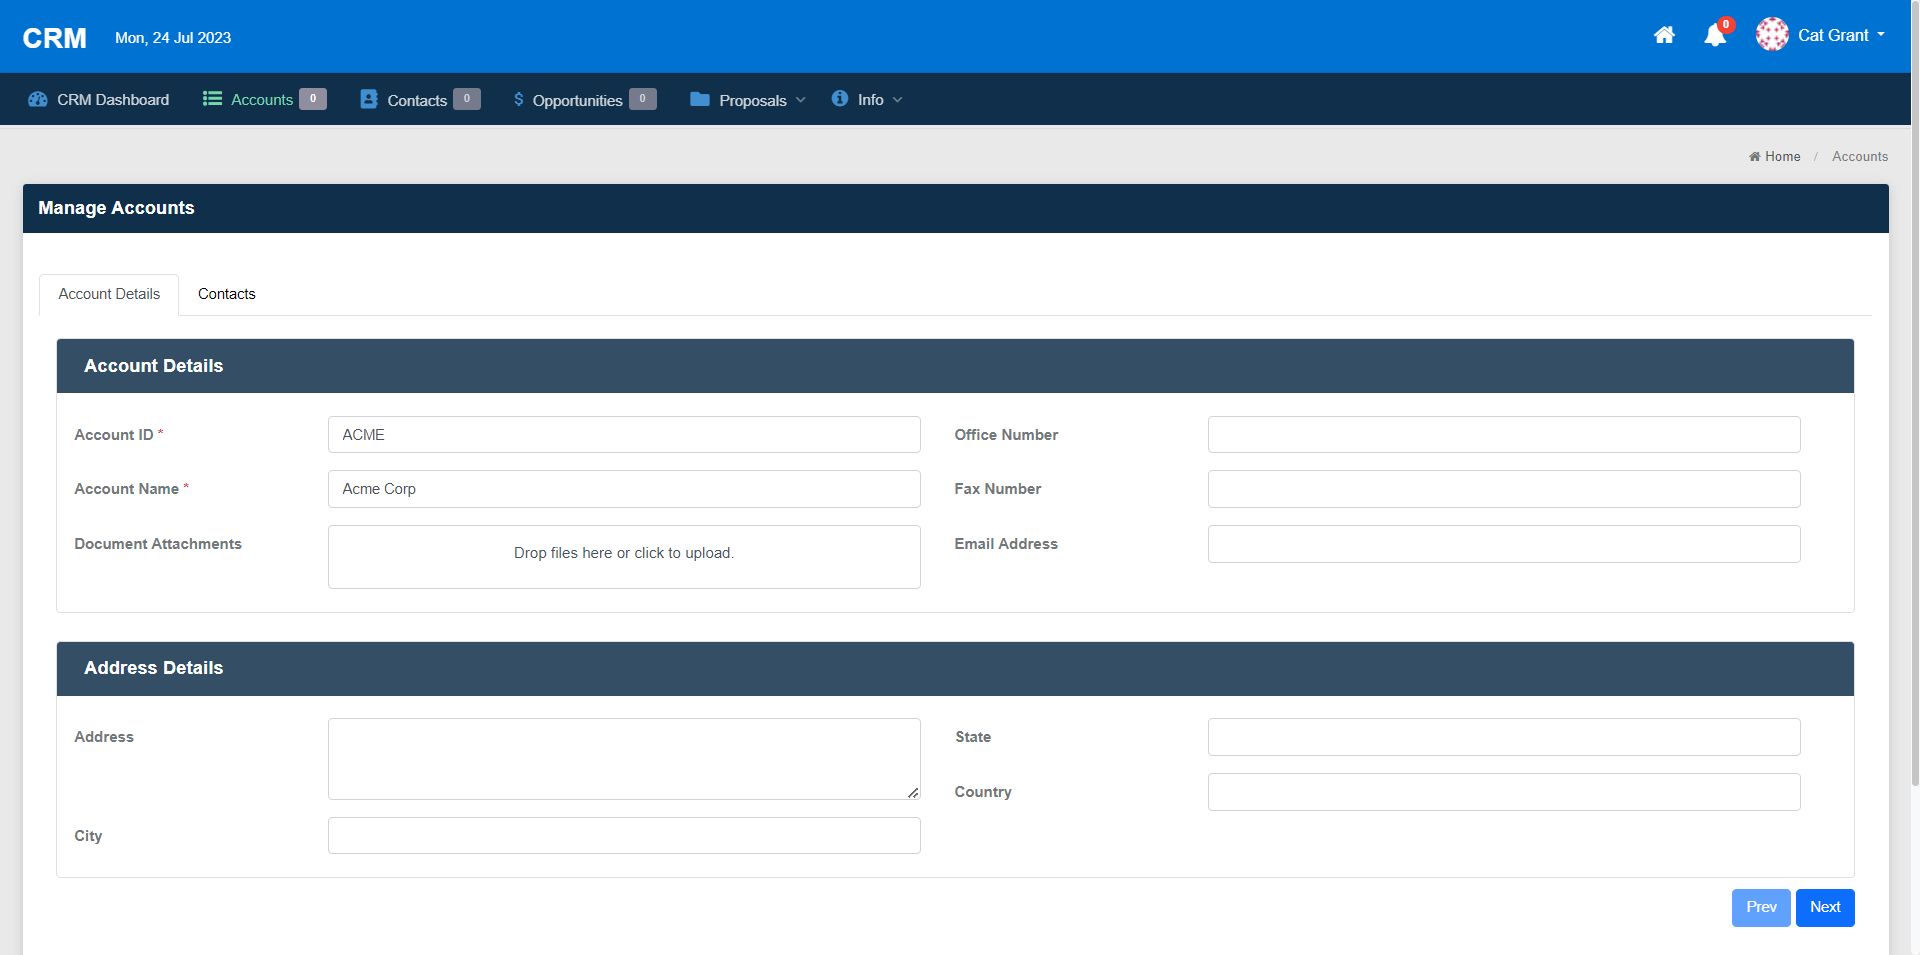The width and height of the screenshot is (1920, 955).
Task: Open CRM Dashboard from the navigation bar
Action: click(113, 100)
